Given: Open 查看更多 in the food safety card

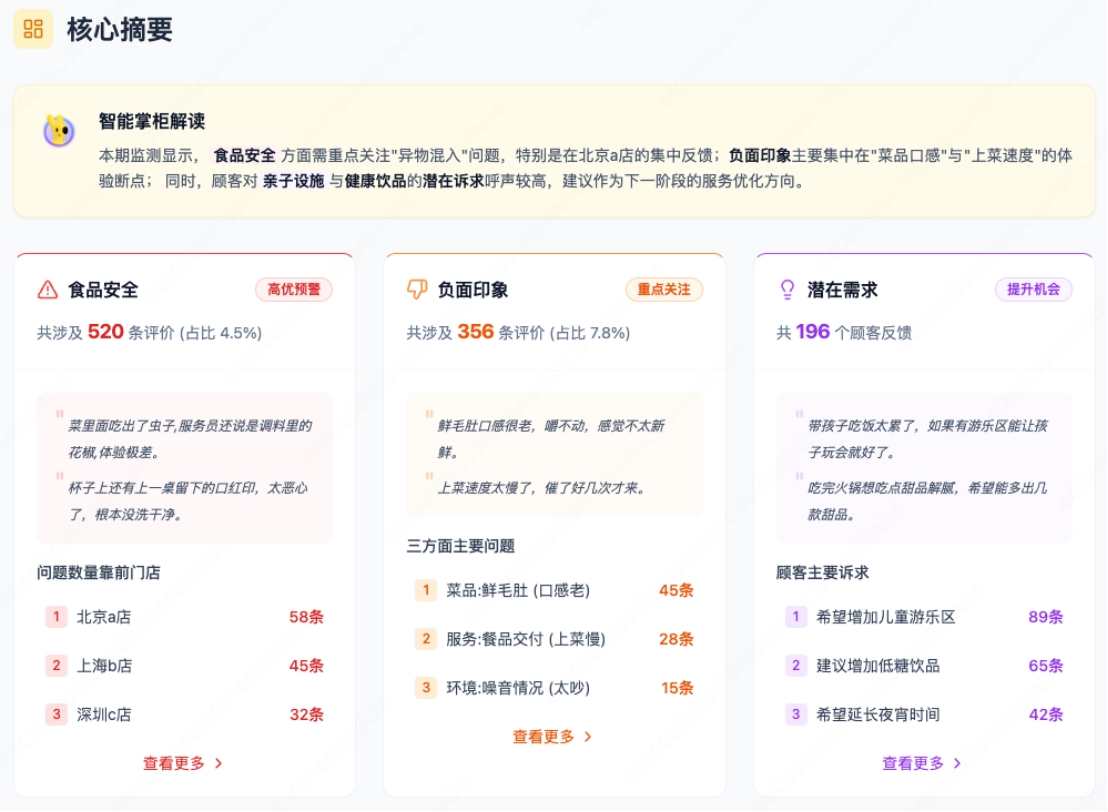Looking at the screenshot, I should (174, 763).
